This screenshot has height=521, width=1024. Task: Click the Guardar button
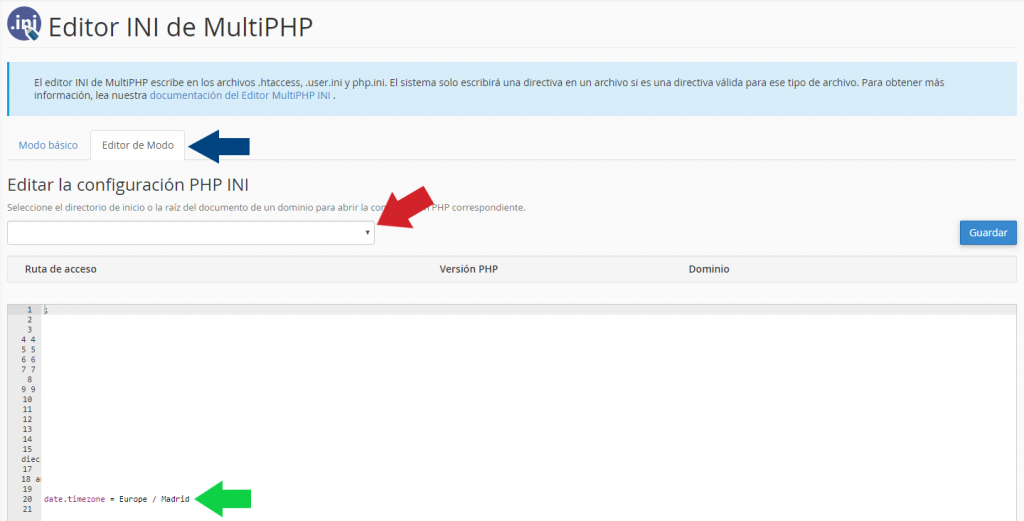(x=987, y=232)
